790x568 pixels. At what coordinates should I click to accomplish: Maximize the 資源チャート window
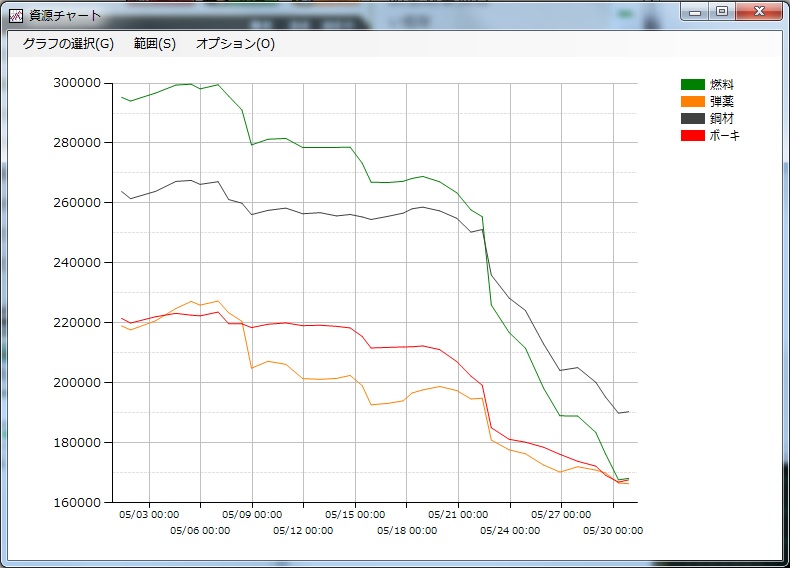pyautogui.click(x=722, y=12)
